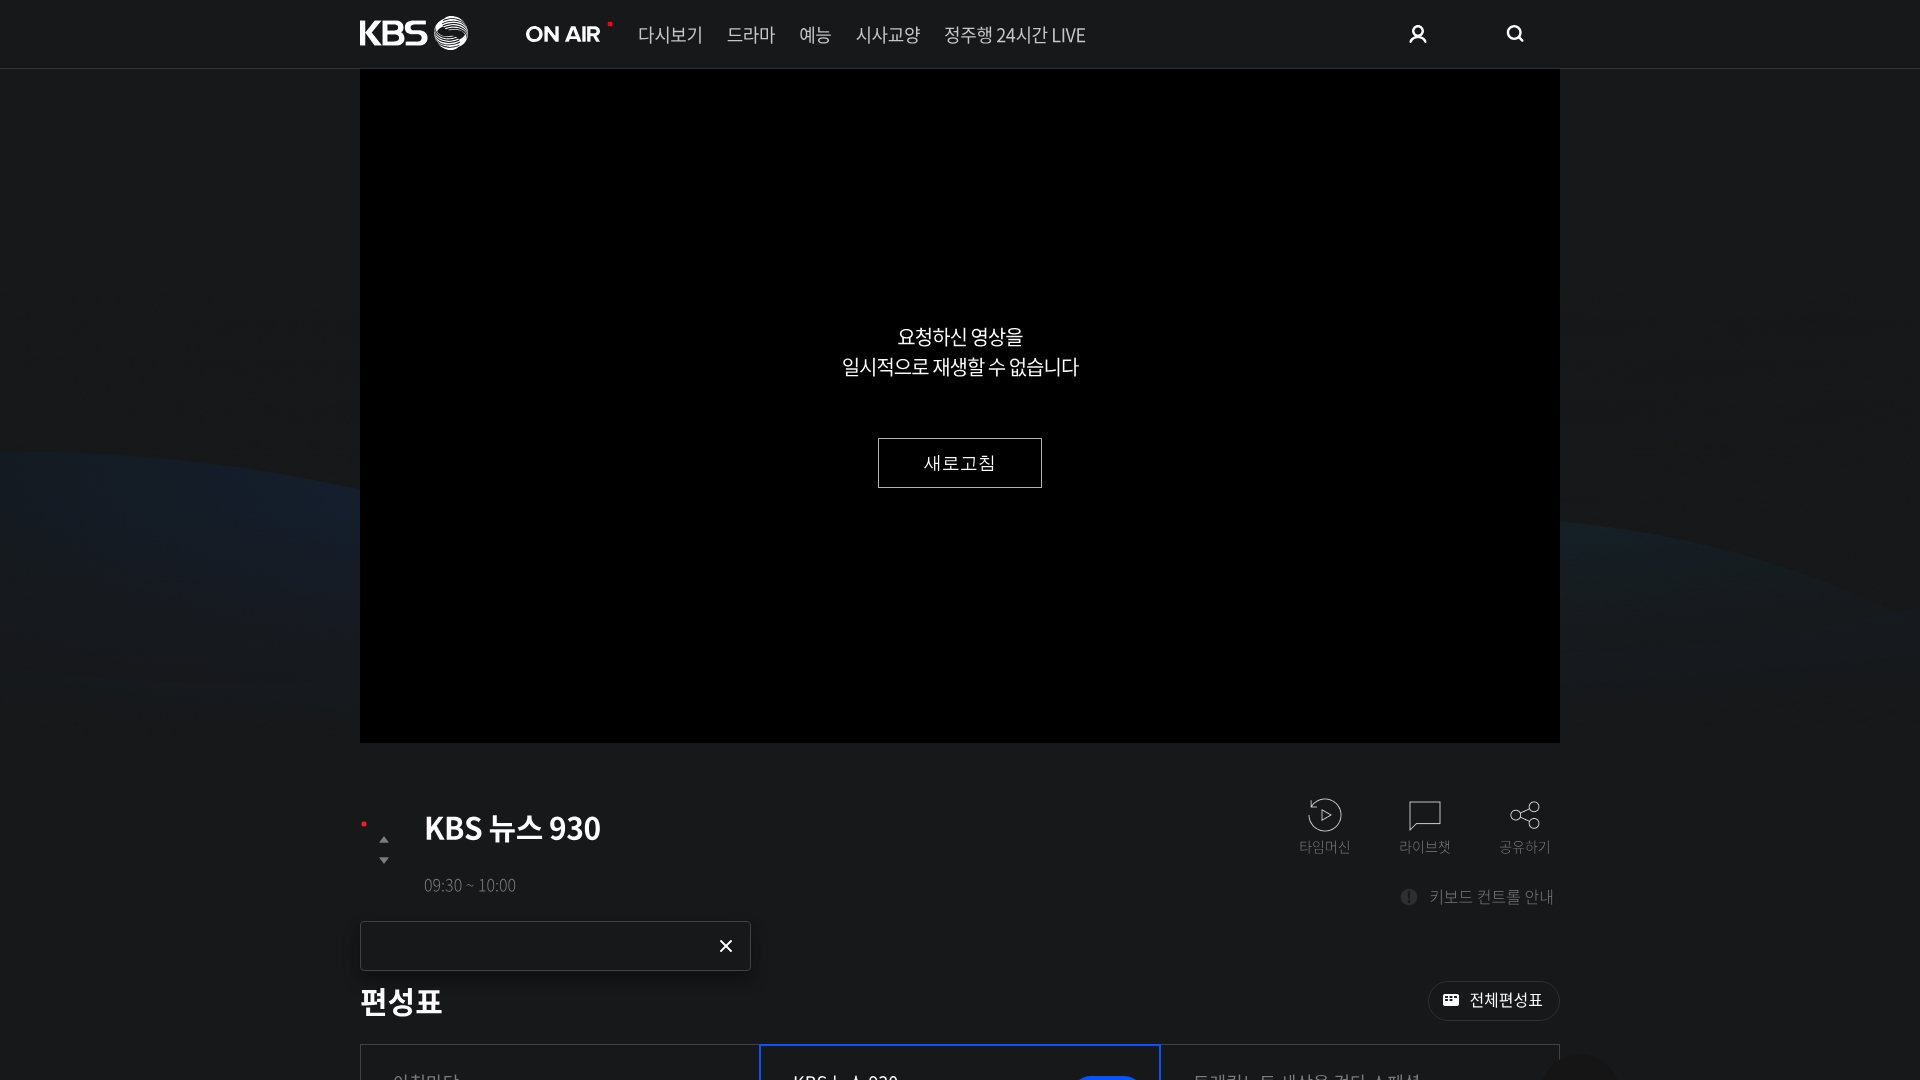Open the 다시보기 menu
Viewport: 1920px width, 1080px height.
click(670, 34)
